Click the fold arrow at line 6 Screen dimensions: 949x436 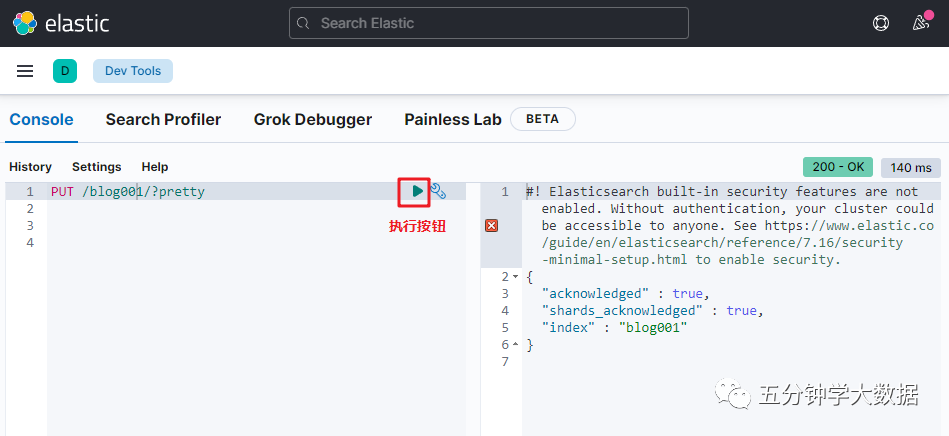[515, 345]
